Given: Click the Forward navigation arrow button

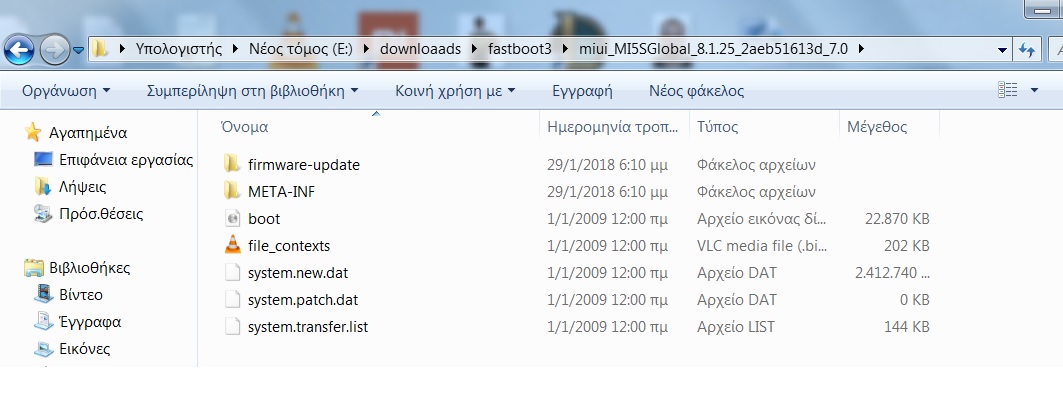Looking at the screenshot, I should (54, 48).
